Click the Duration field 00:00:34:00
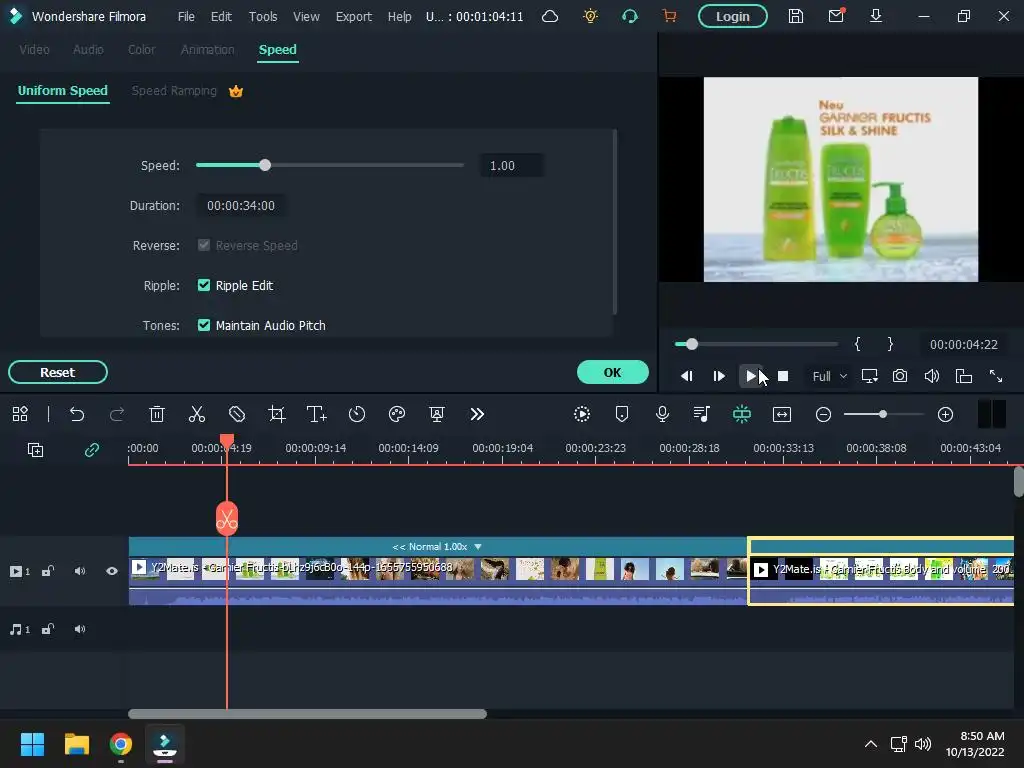This screenshot has width=1024, height=768. (241, 205)
